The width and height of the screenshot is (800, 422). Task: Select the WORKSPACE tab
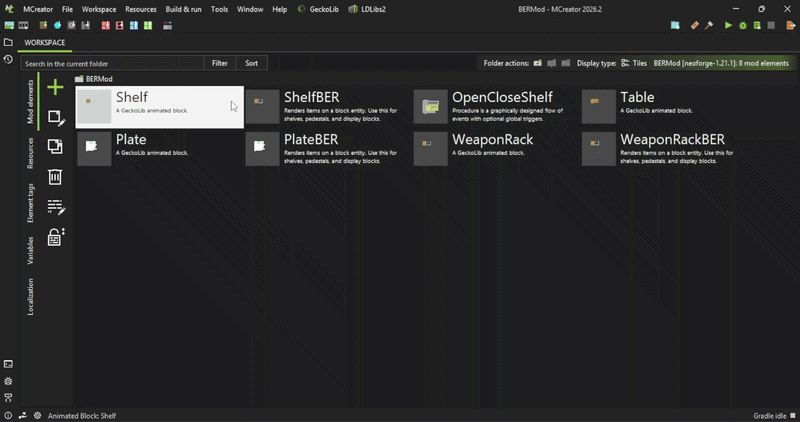click(x=45, y=43)
